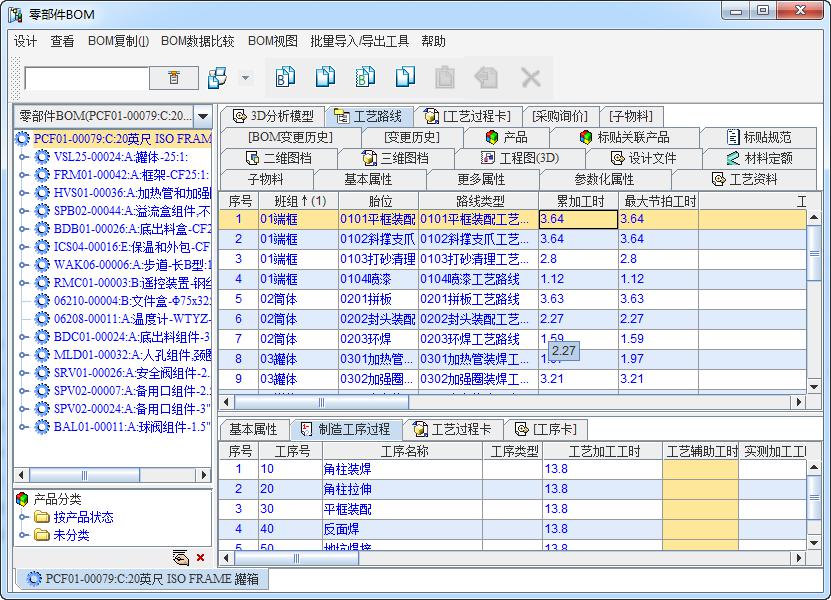The image size is (831, 600).
Task: Open the 零部件BOM combo box dropdown
Action: [203, 116]
